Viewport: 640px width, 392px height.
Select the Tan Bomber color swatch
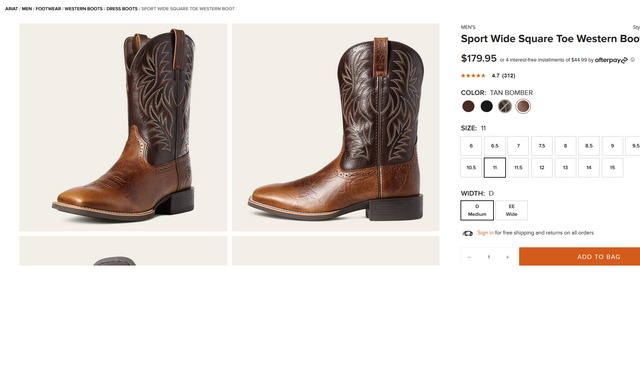(x=523, y=106)
